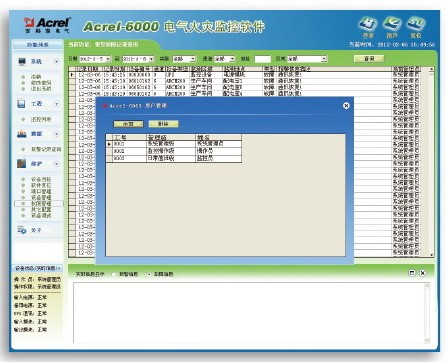Open the last wide filter dropdown before query button

point(307,59)
